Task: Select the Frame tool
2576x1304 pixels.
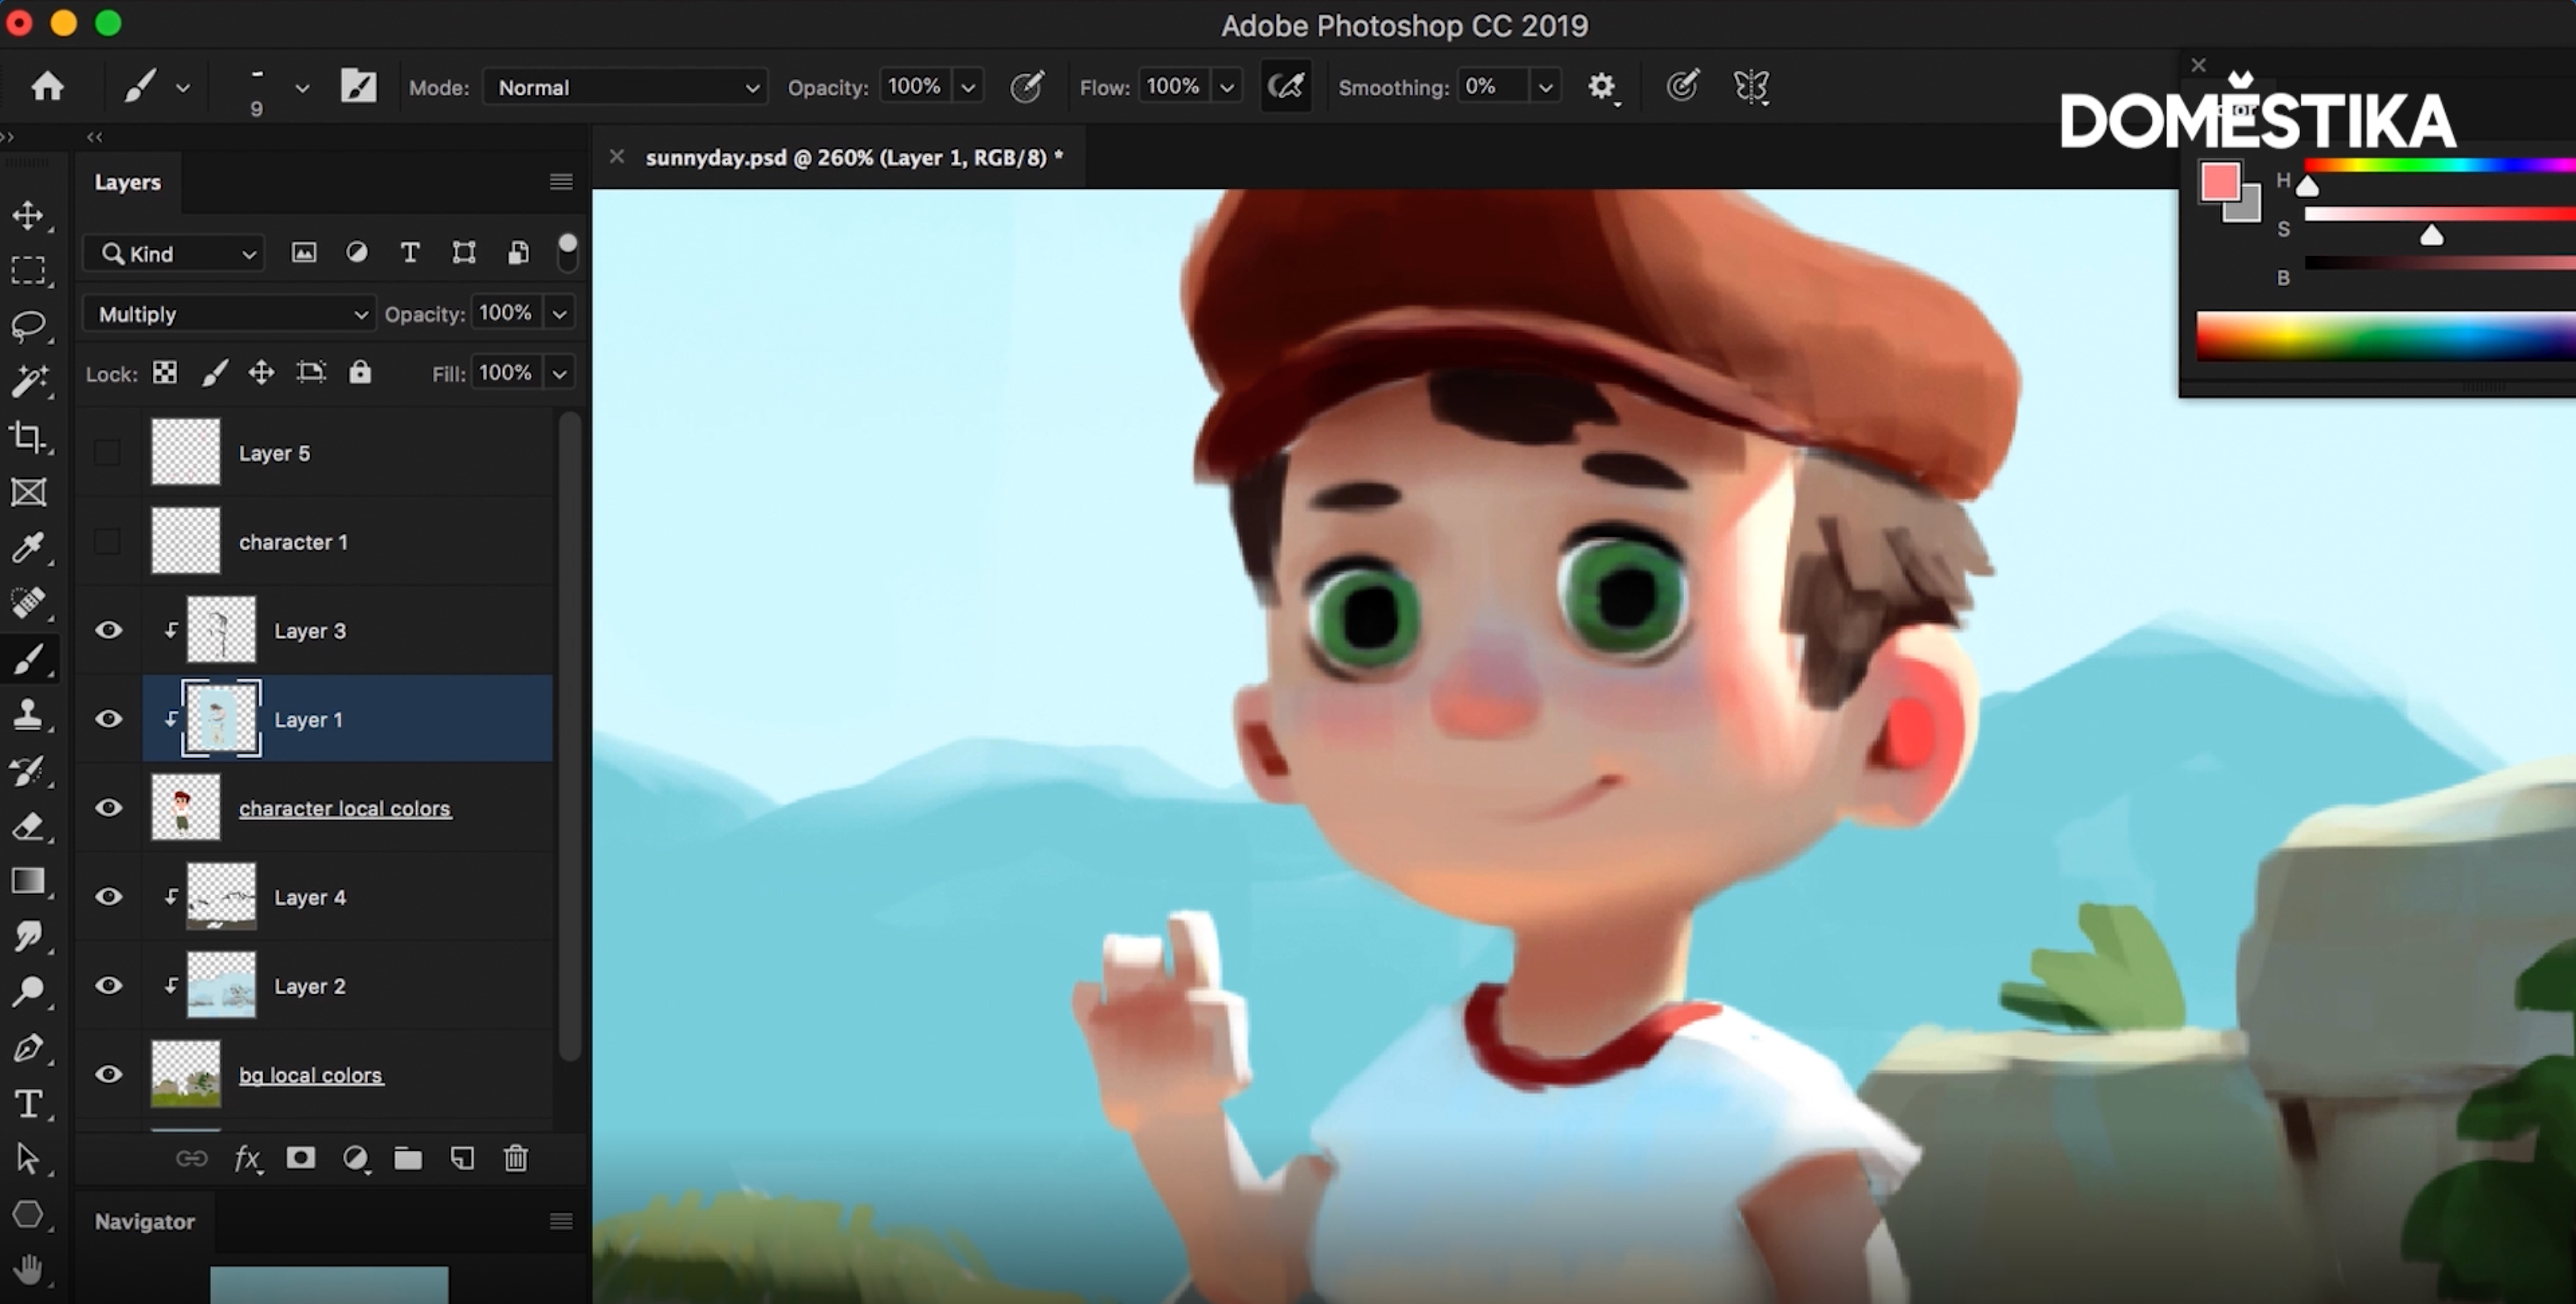Action: tap(28, 492)
